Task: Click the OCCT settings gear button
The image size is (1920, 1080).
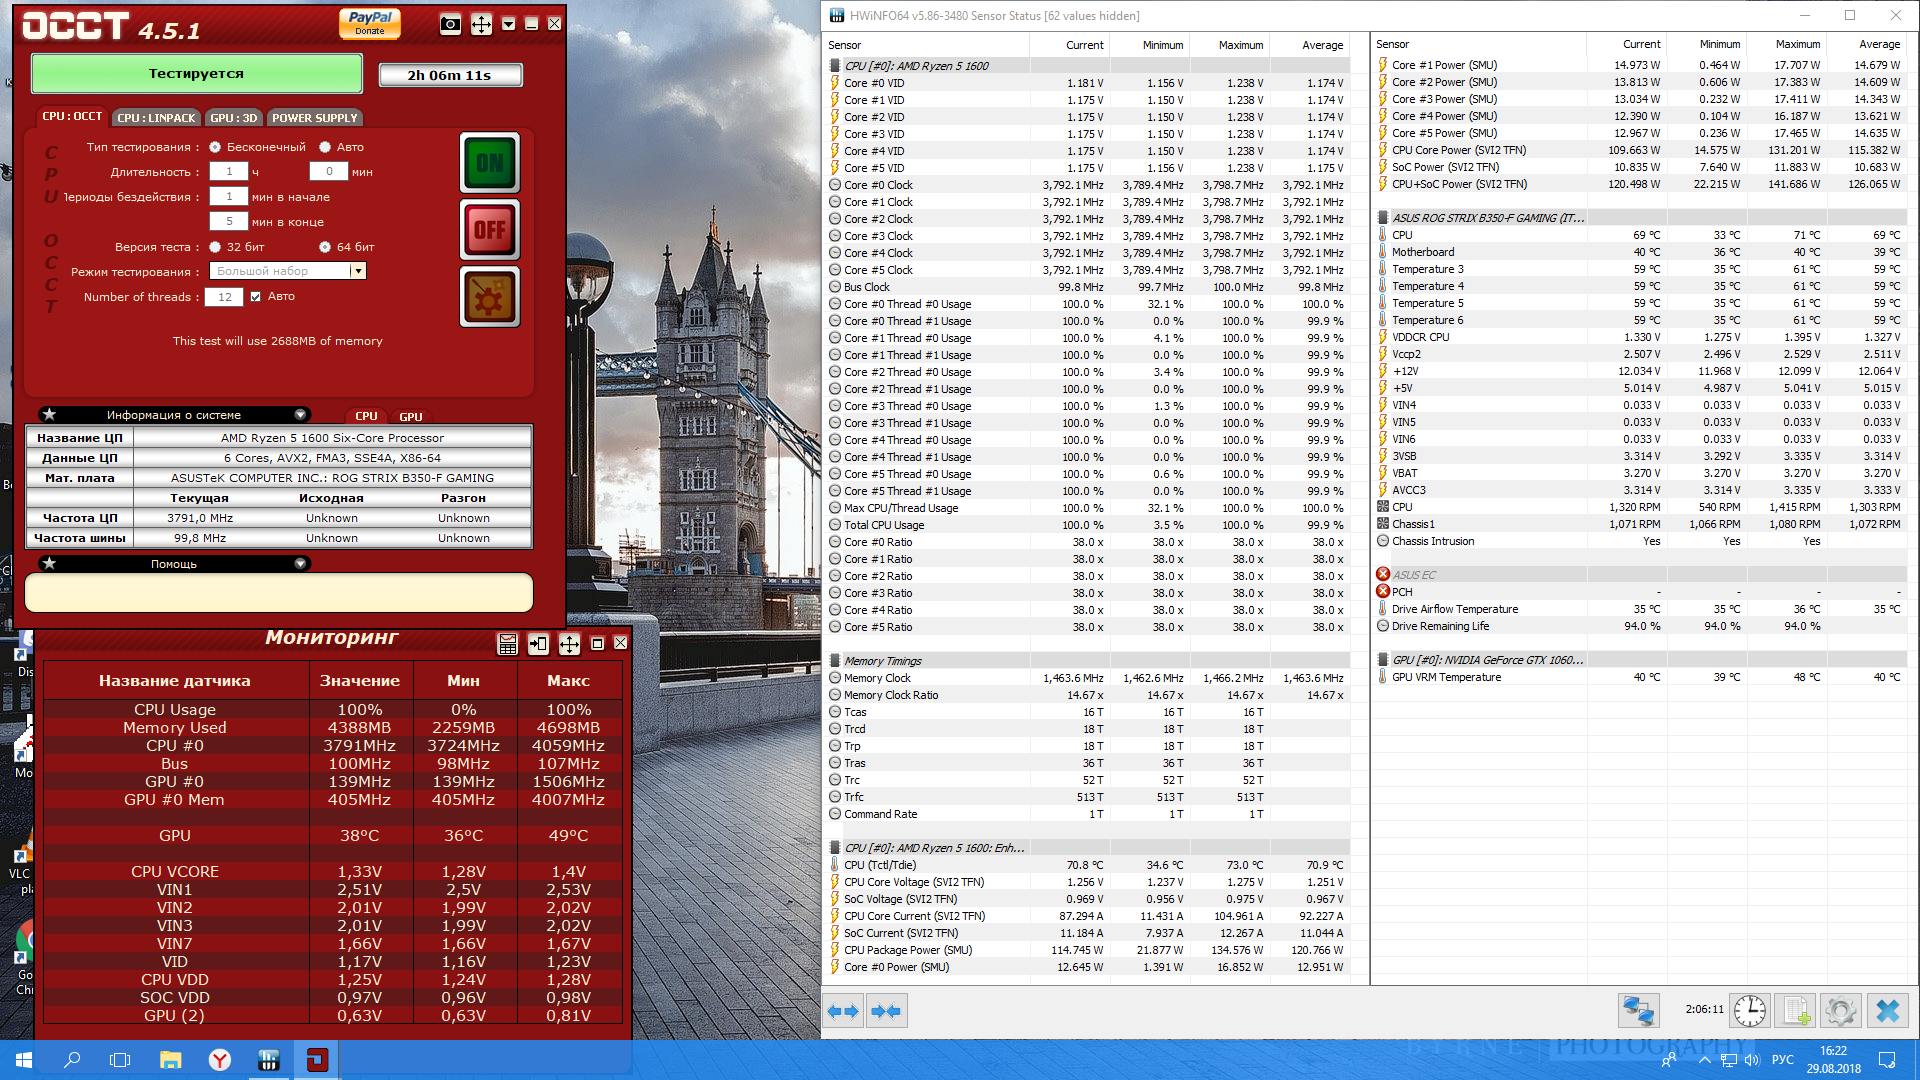Action: 489,297
